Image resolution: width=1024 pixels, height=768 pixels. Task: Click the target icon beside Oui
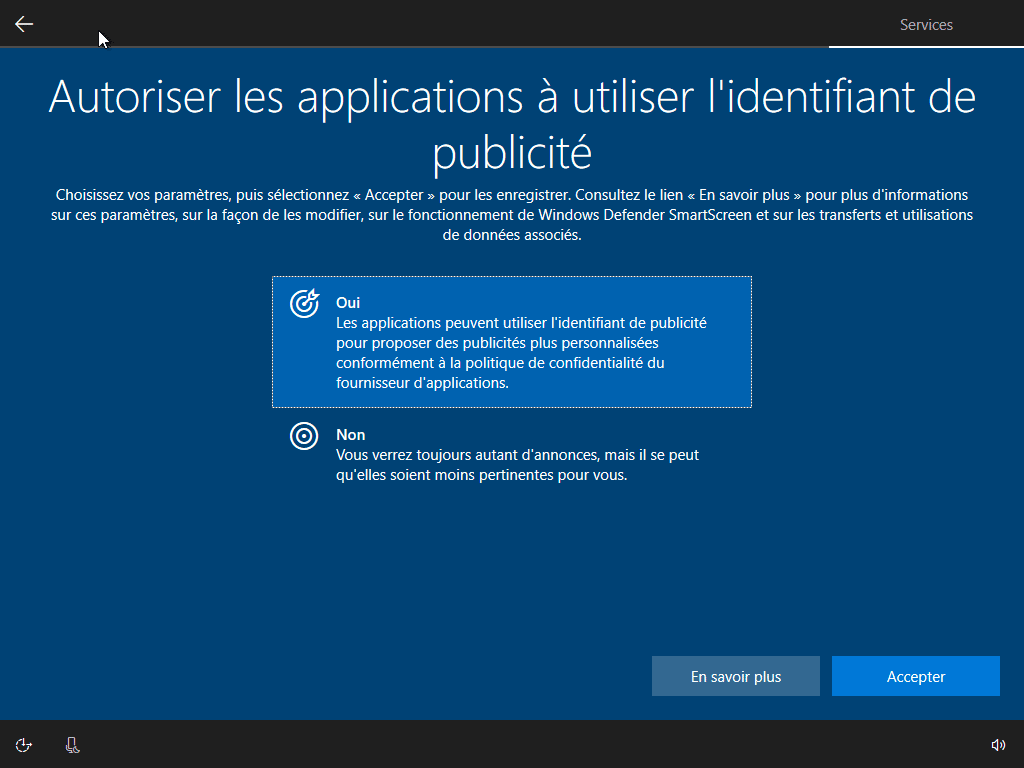[304, 303]
